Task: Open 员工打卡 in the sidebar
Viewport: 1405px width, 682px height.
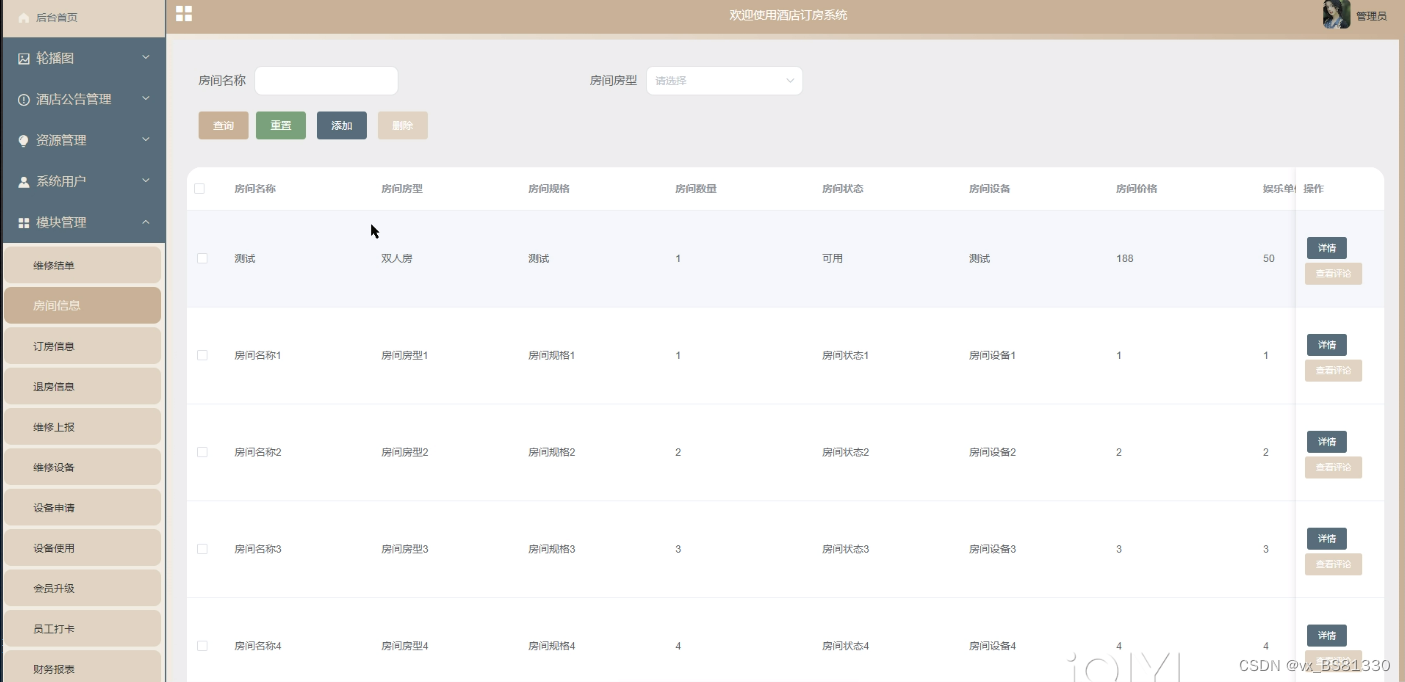Action: click(x=82, y=629)
